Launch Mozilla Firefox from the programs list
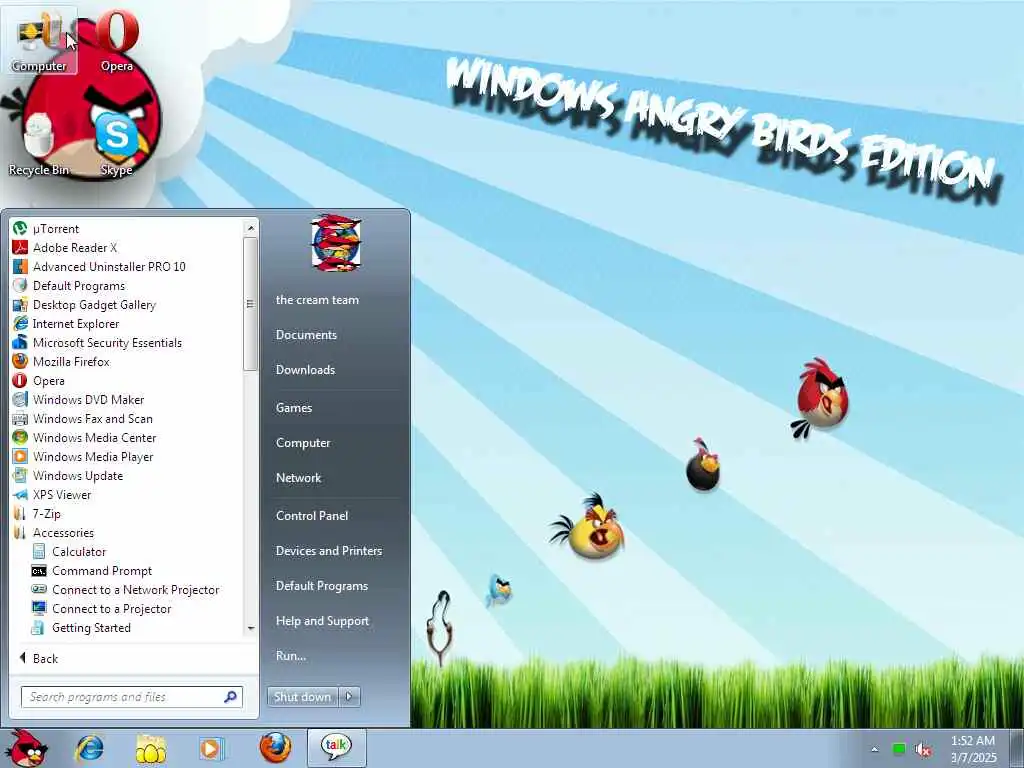The width and height of the screenshot is (1024, 768). (61, 361)
